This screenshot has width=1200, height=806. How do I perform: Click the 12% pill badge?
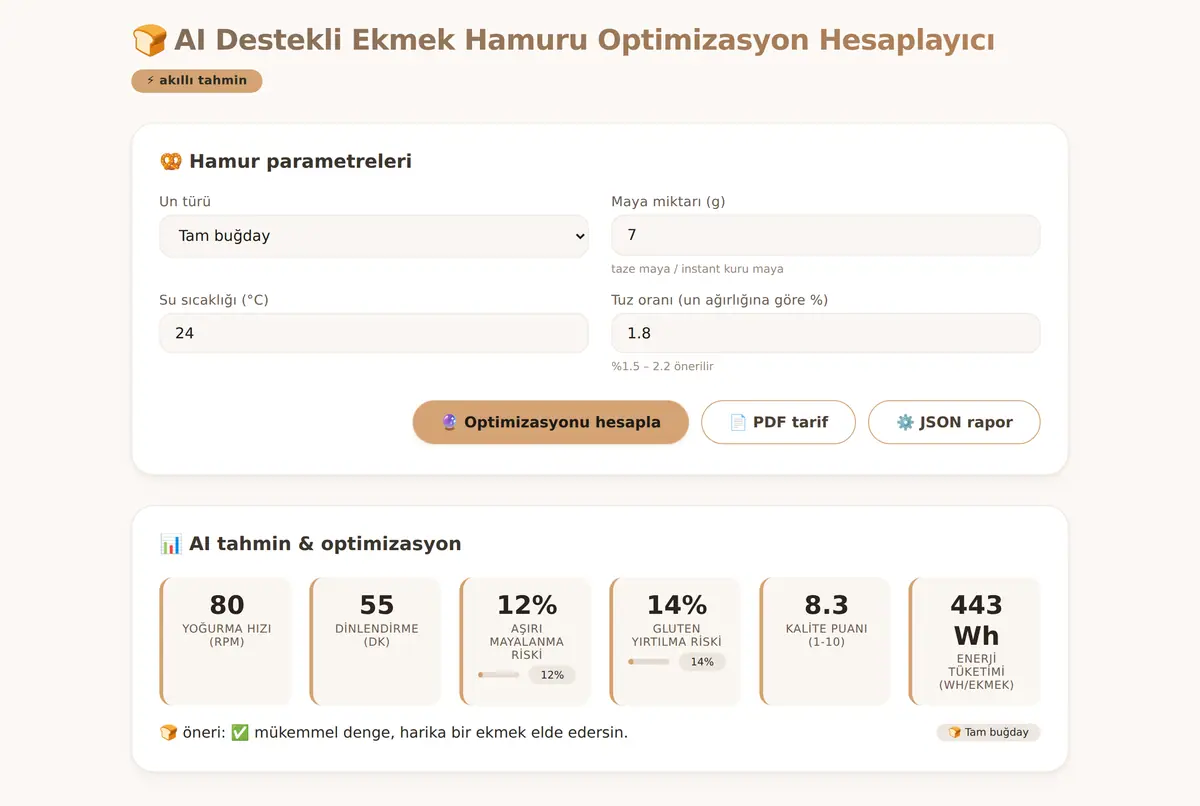coord(552,675)
